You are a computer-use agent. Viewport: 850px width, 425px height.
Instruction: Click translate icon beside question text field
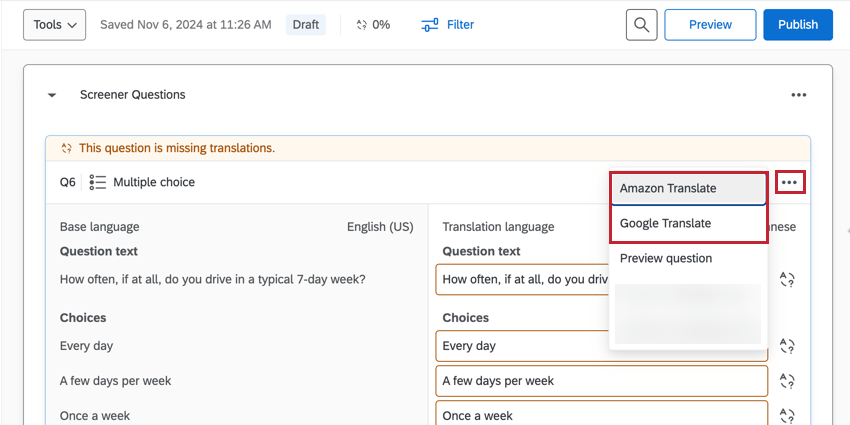786,280
